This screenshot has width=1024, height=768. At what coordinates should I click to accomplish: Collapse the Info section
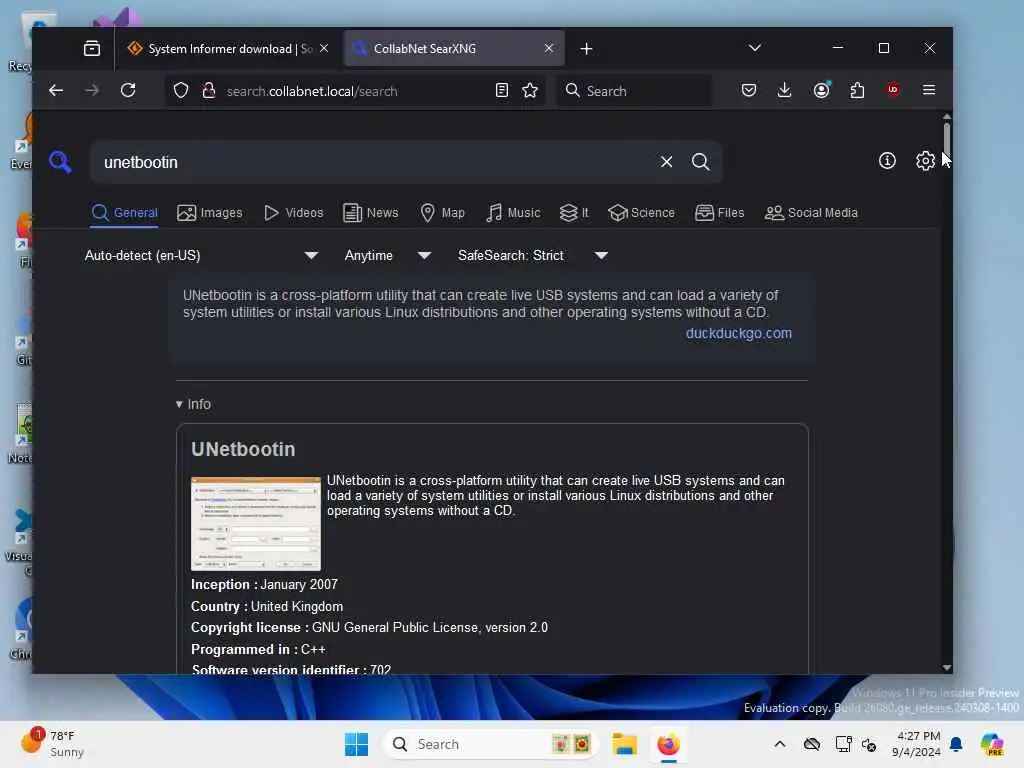193,404
